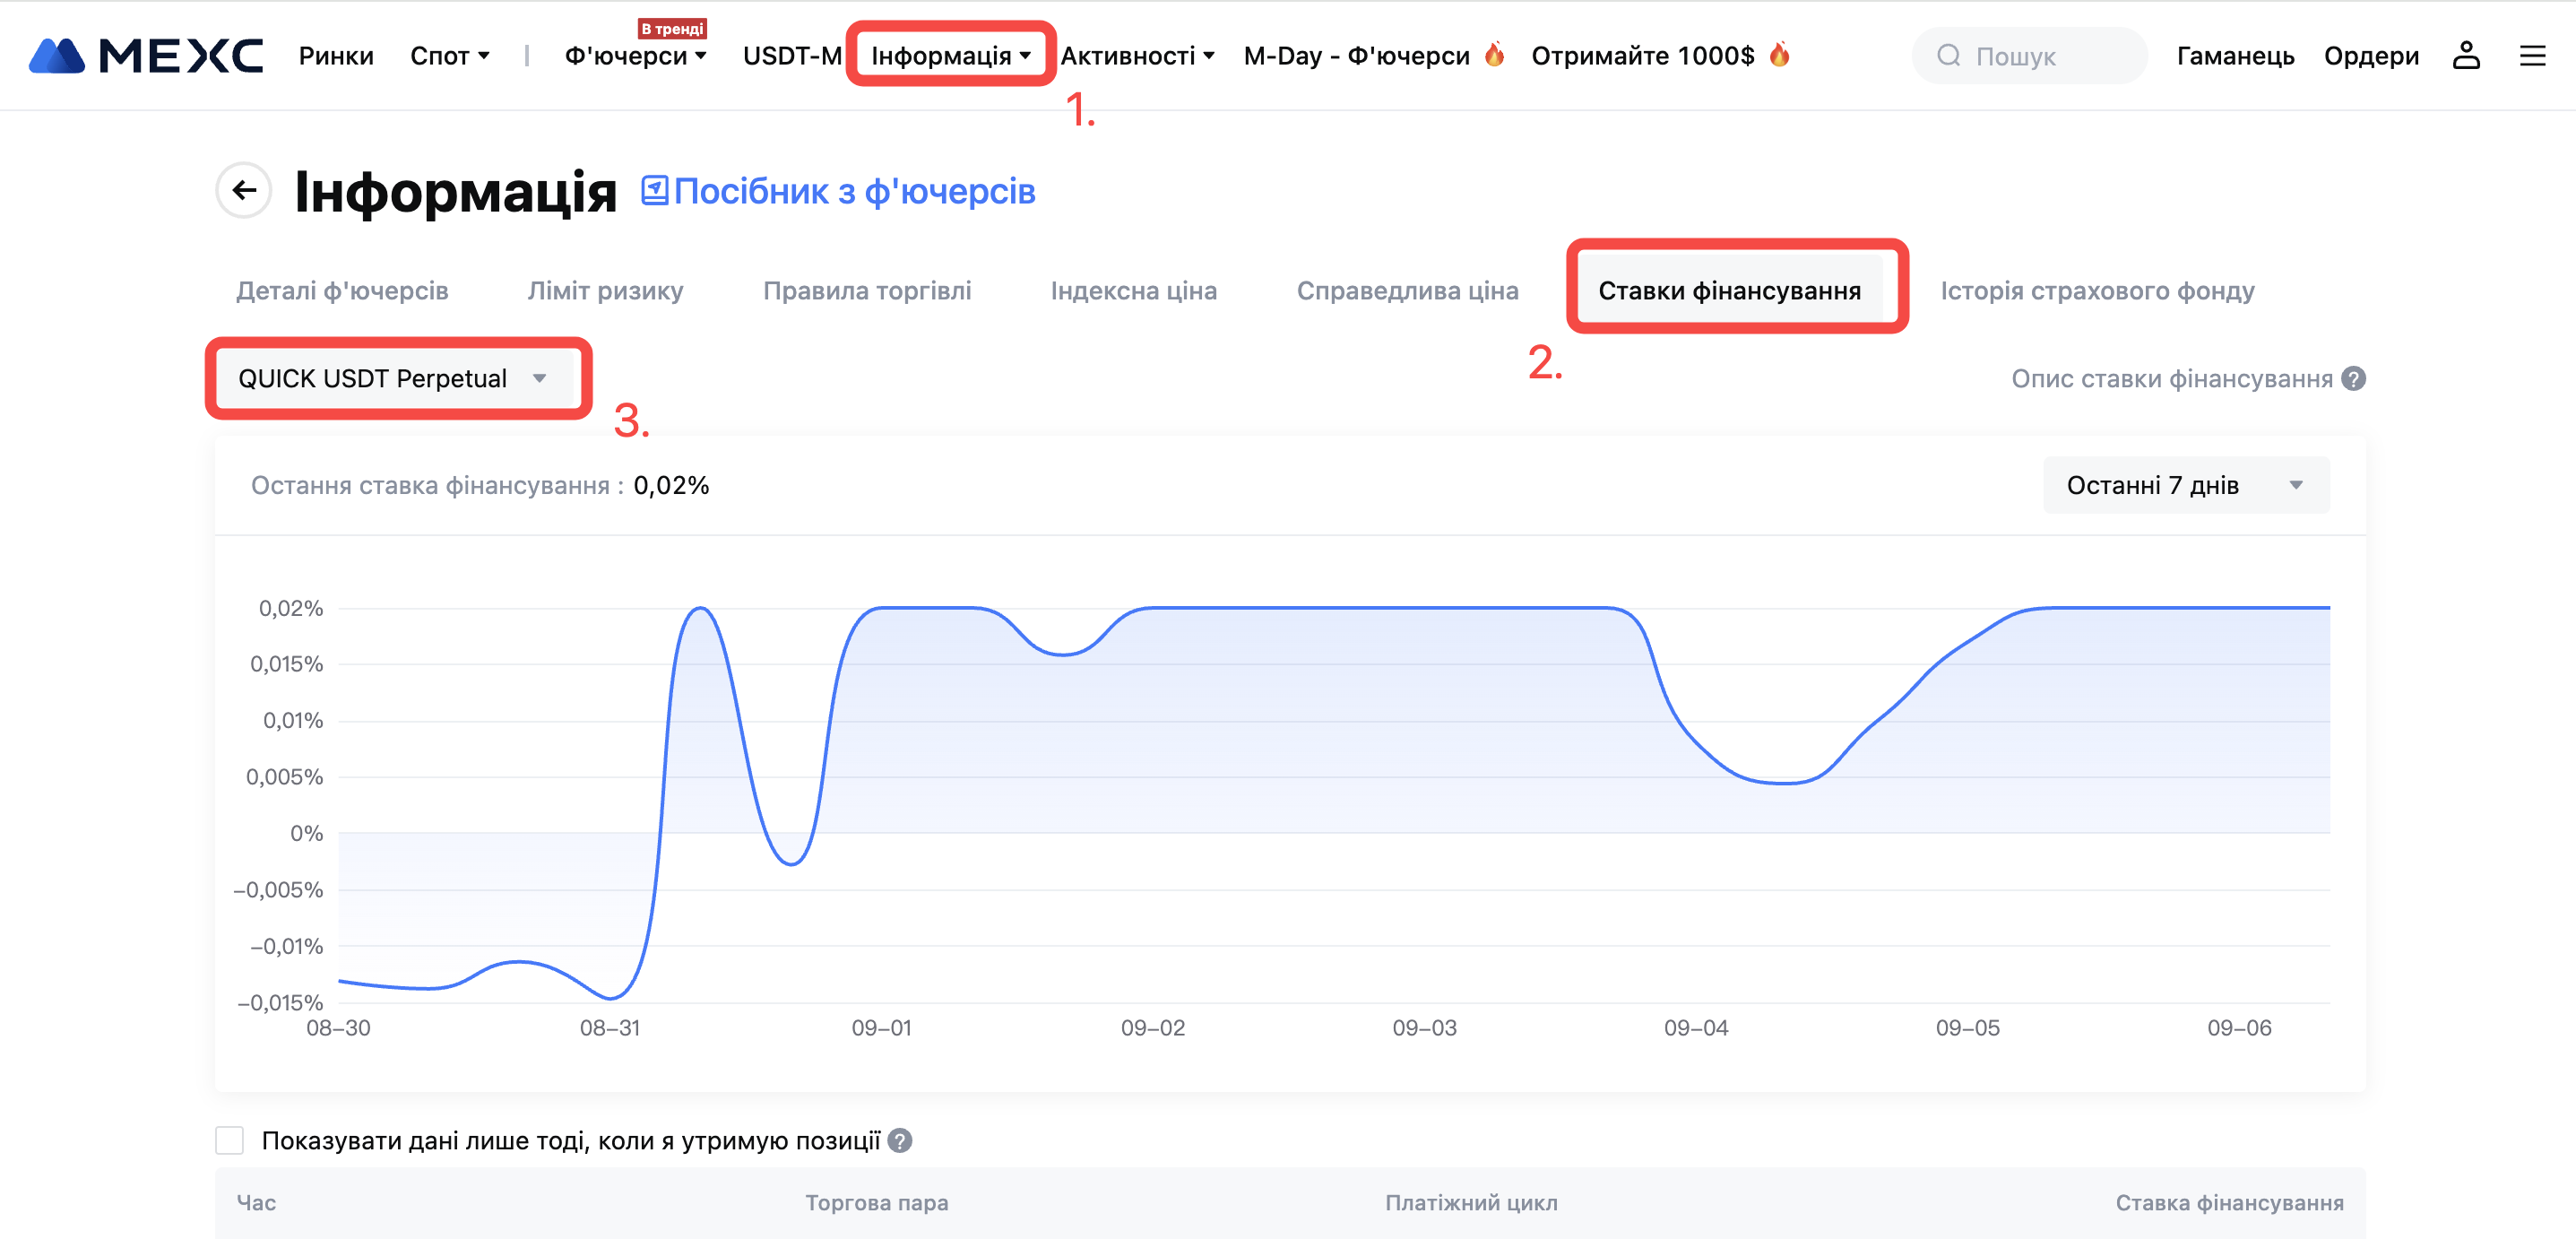Open Ордери in the top bar
Viewport: 2576px width, 1248px height.
2370,56
